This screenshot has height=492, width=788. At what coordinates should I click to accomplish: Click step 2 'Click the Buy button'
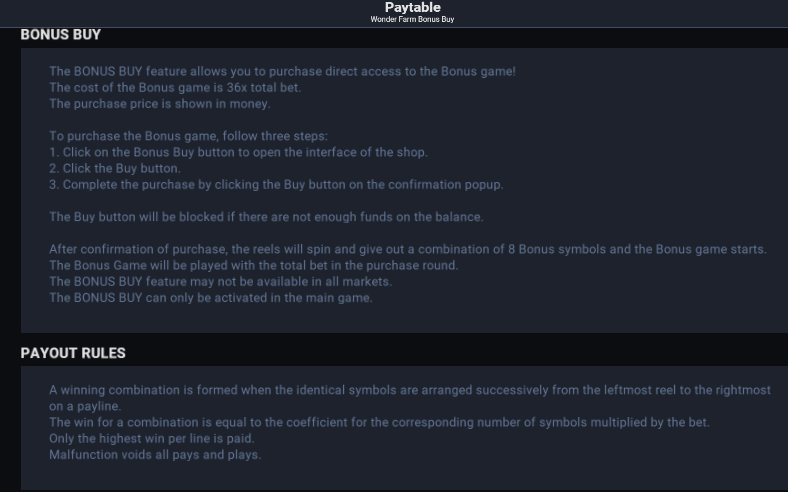(115, 168)
